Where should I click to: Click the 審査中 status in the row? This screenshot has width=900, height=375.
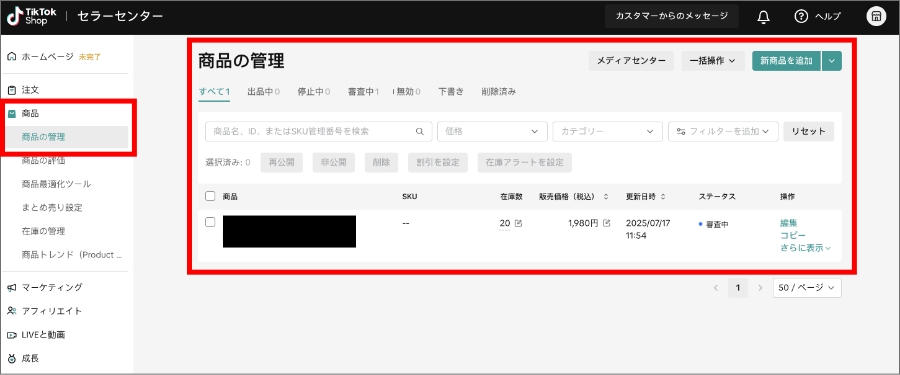(713, 225)
